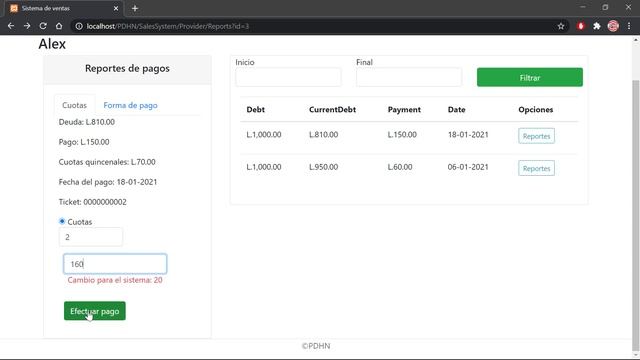Screen dimensions: 640x360
Task: Click the Debt column header
Action: pos(256,109)
